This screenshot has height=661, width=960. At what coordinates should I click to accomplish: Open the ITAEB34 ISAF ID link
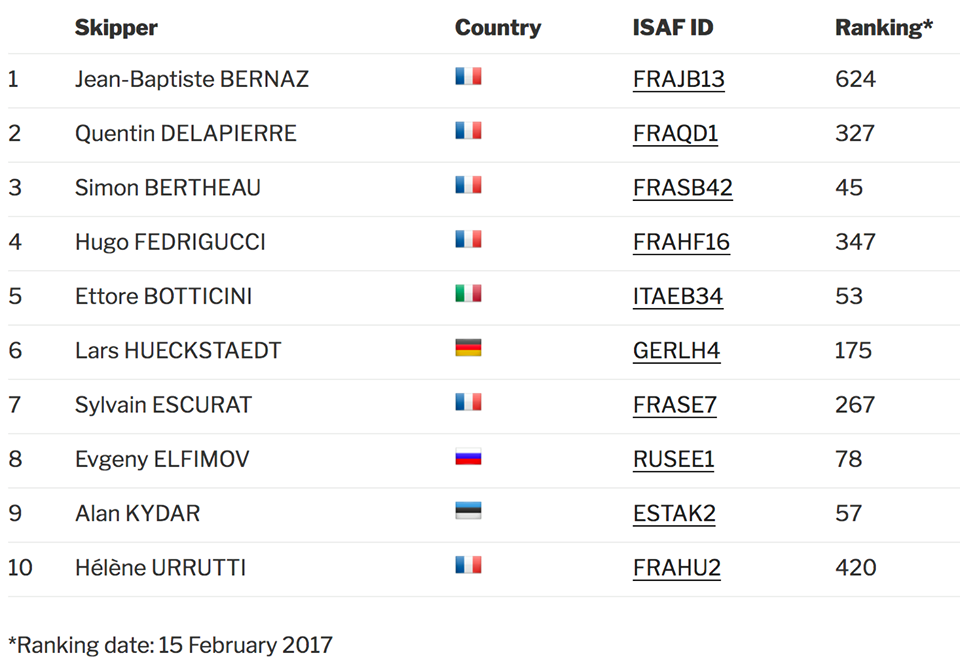coord(677,296)
